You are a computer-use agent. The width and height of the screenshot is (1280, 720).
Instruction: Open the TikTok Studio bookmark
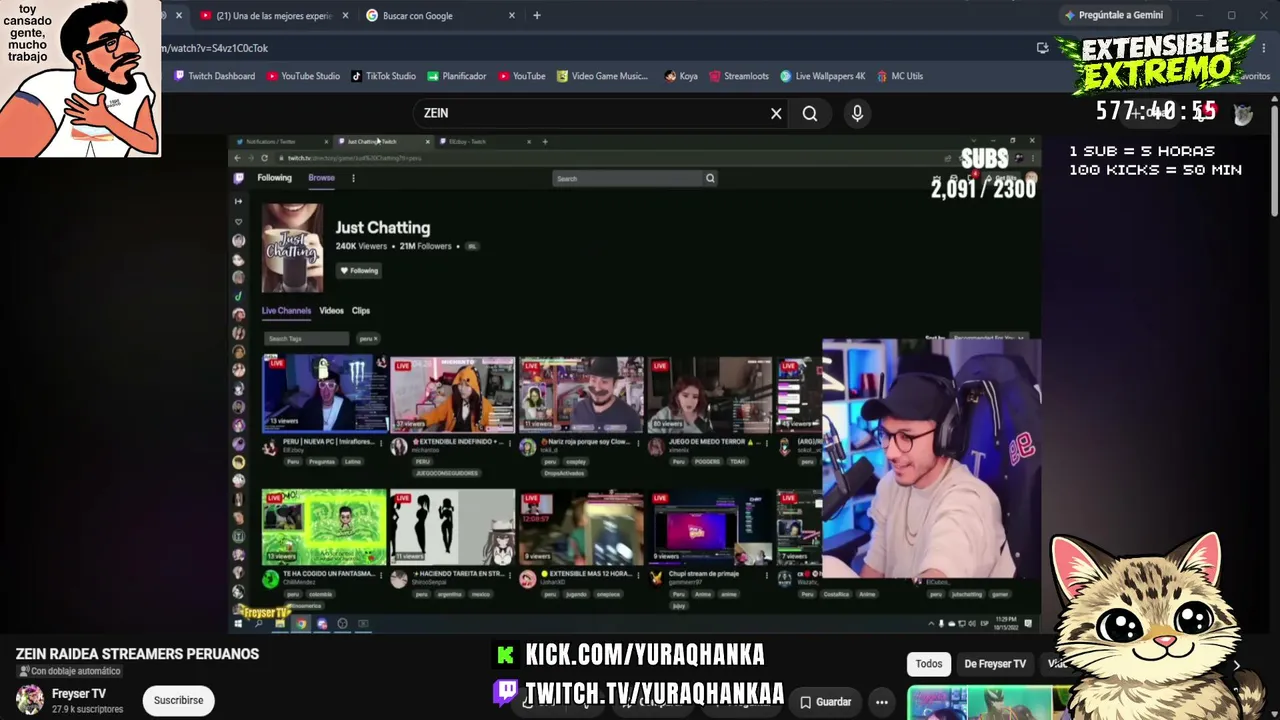(383, 76)
